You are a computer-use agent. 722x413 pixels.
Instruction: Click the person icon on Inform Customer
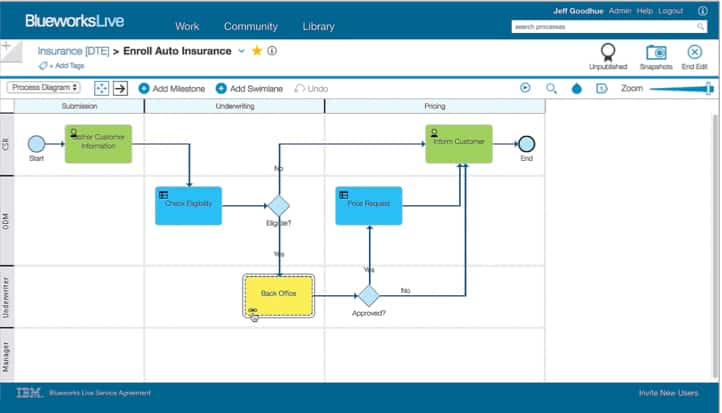pyautogui.click(x=434, y=133)
